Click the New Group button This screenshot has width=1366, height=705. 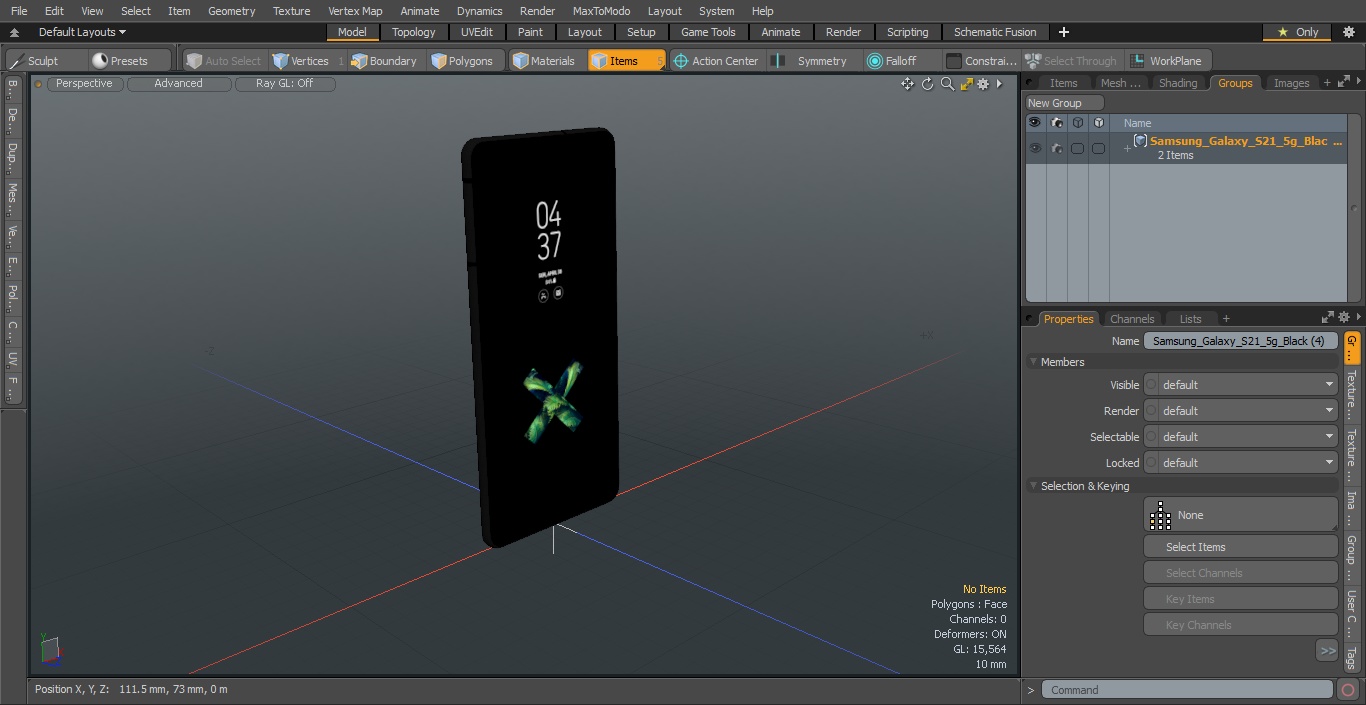pyautogui.click(x=1065, y=103)
